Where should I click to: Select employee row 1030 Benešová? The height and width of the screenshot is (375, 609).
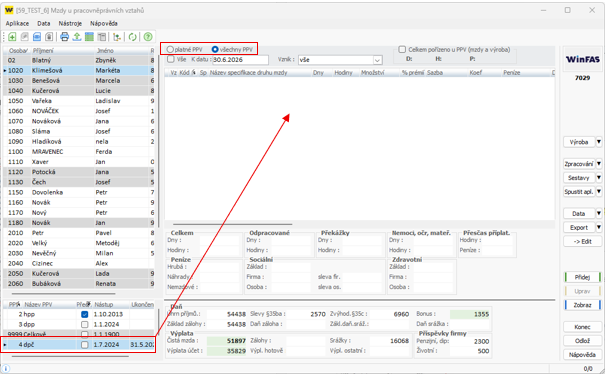[x=79, y=81]
